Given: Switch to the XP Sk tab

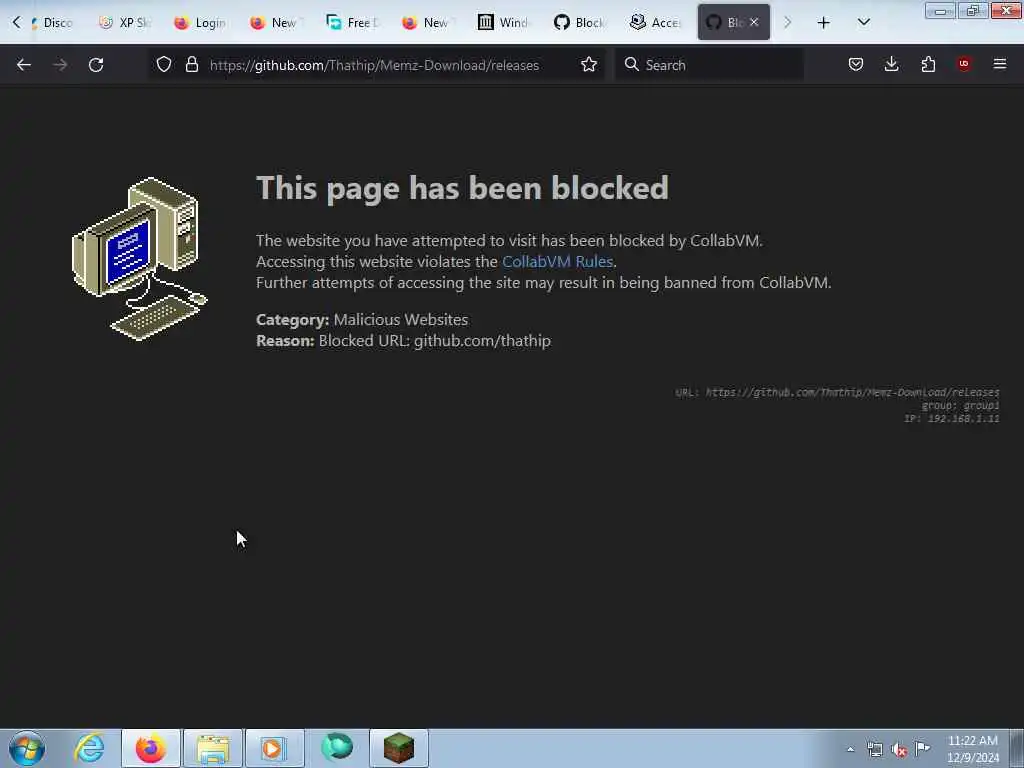Looking at the screenshot, I should click(125, 23).
